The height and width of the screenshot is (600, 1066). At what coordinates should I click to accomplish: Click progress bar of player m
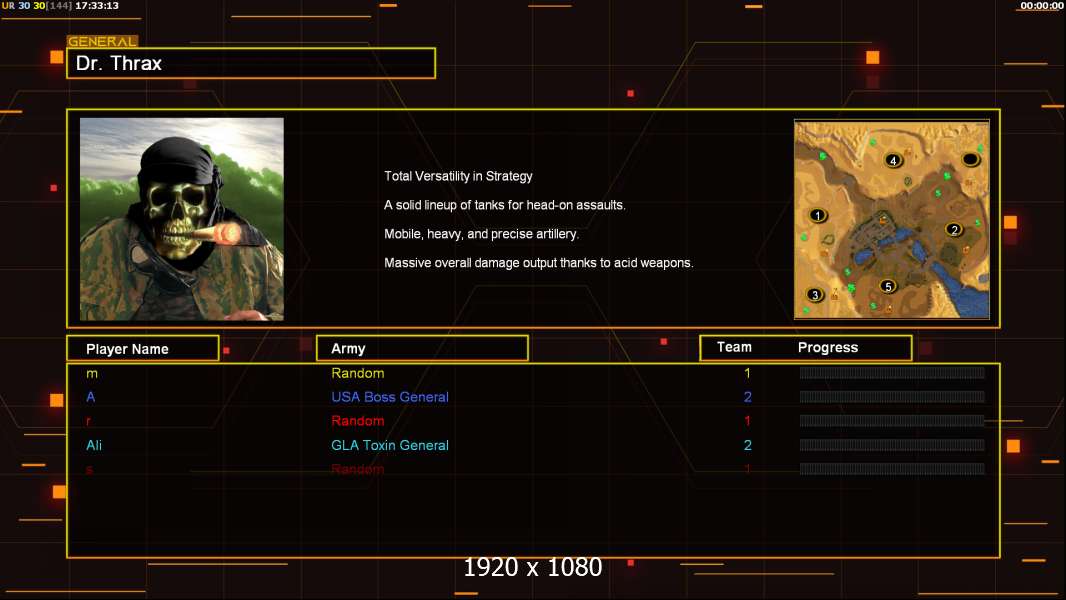tap(892, 372)
